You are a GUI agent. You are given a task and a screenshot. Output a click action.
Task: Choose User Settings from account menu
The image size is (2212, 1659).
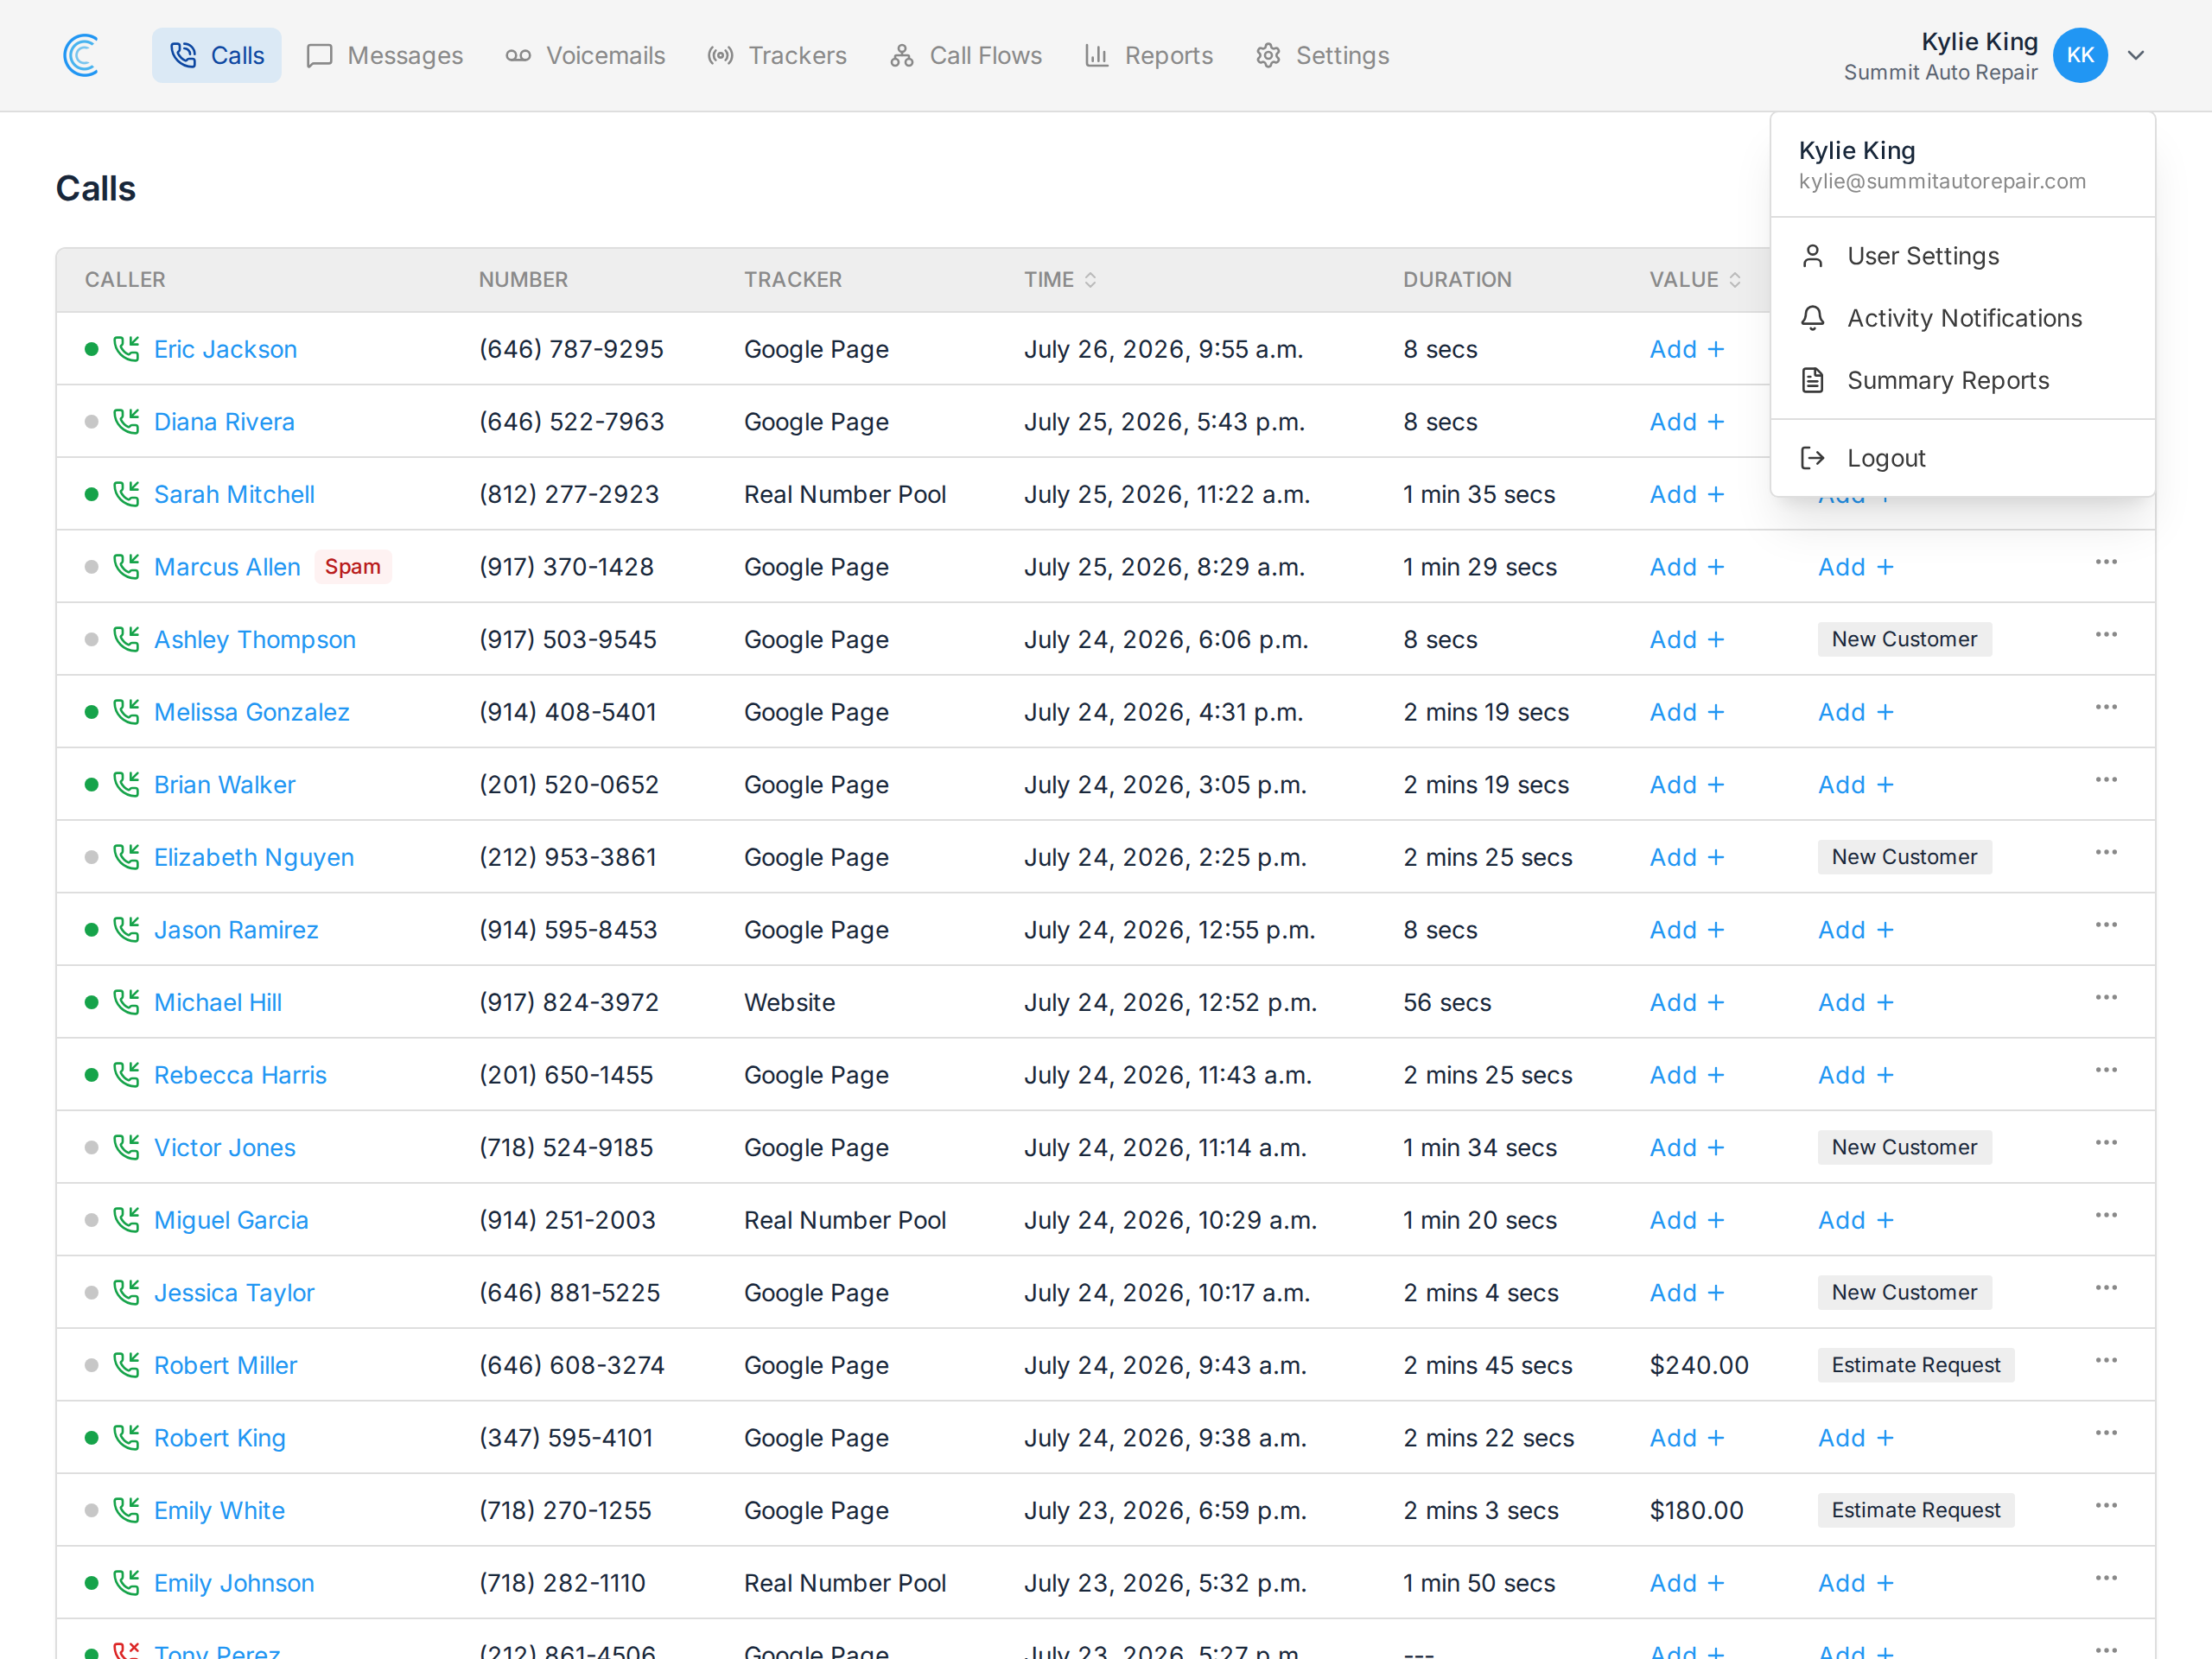point(1962,256)
